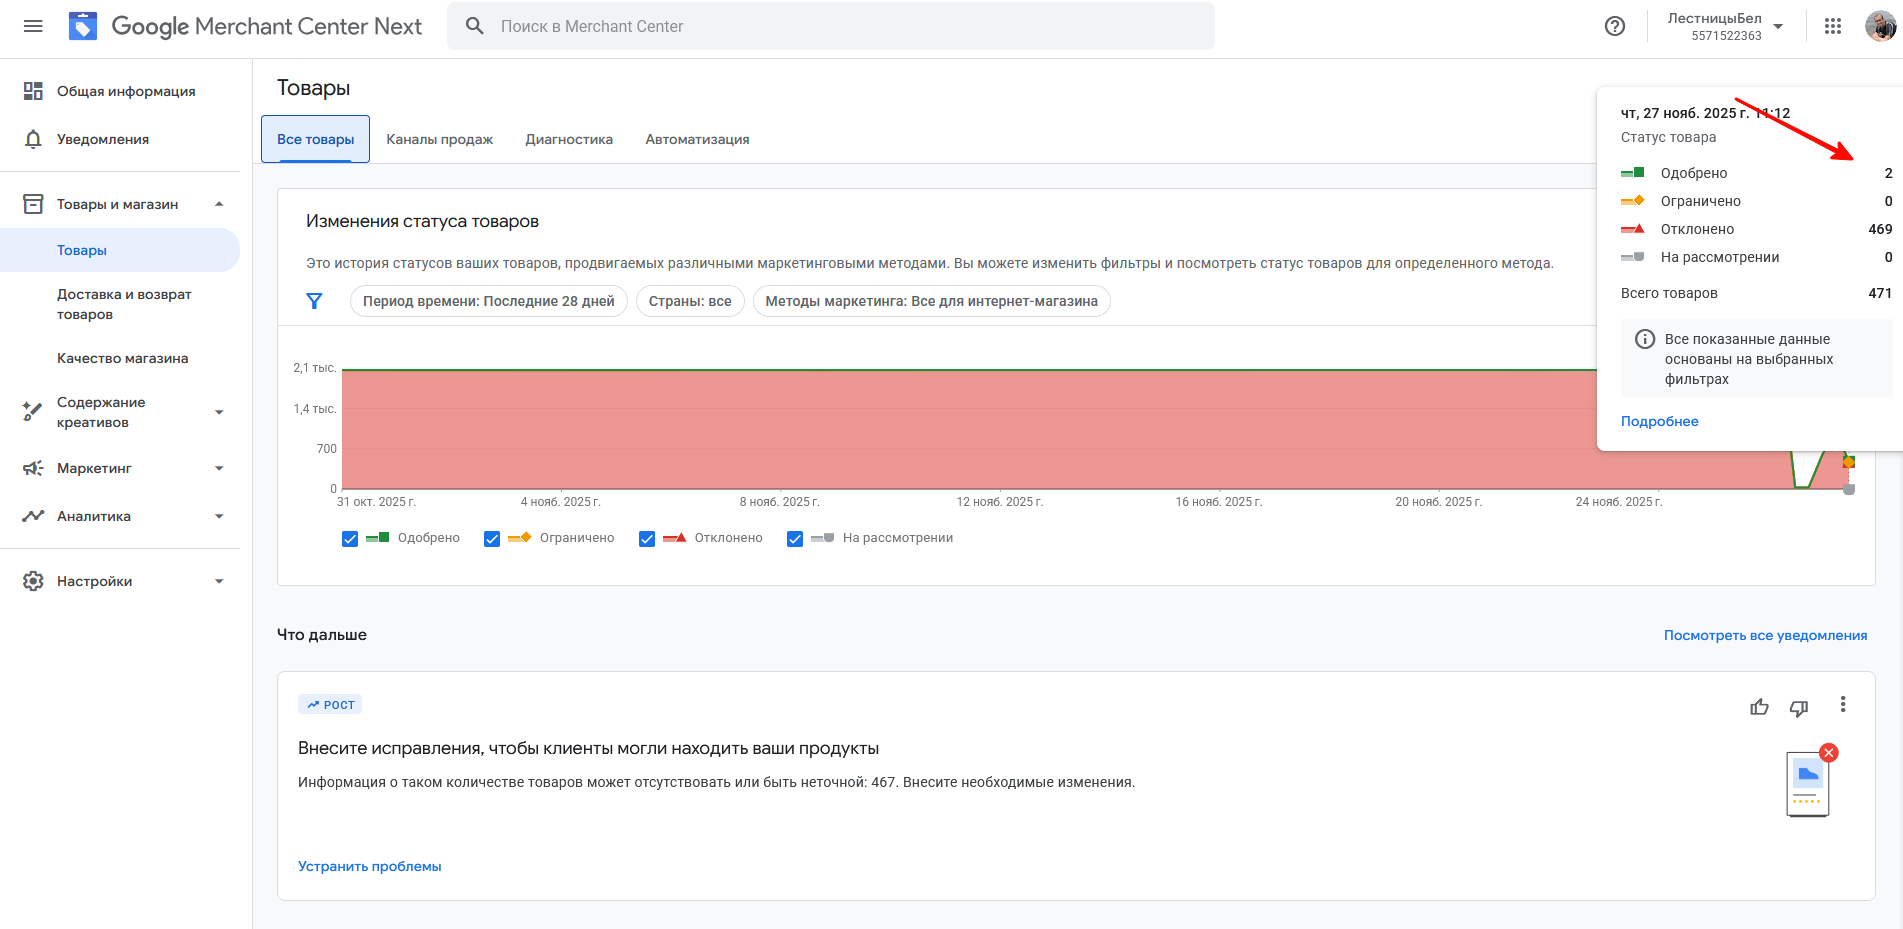Toggle the Отклонено legend checkbox

click(x=647, y=539)
